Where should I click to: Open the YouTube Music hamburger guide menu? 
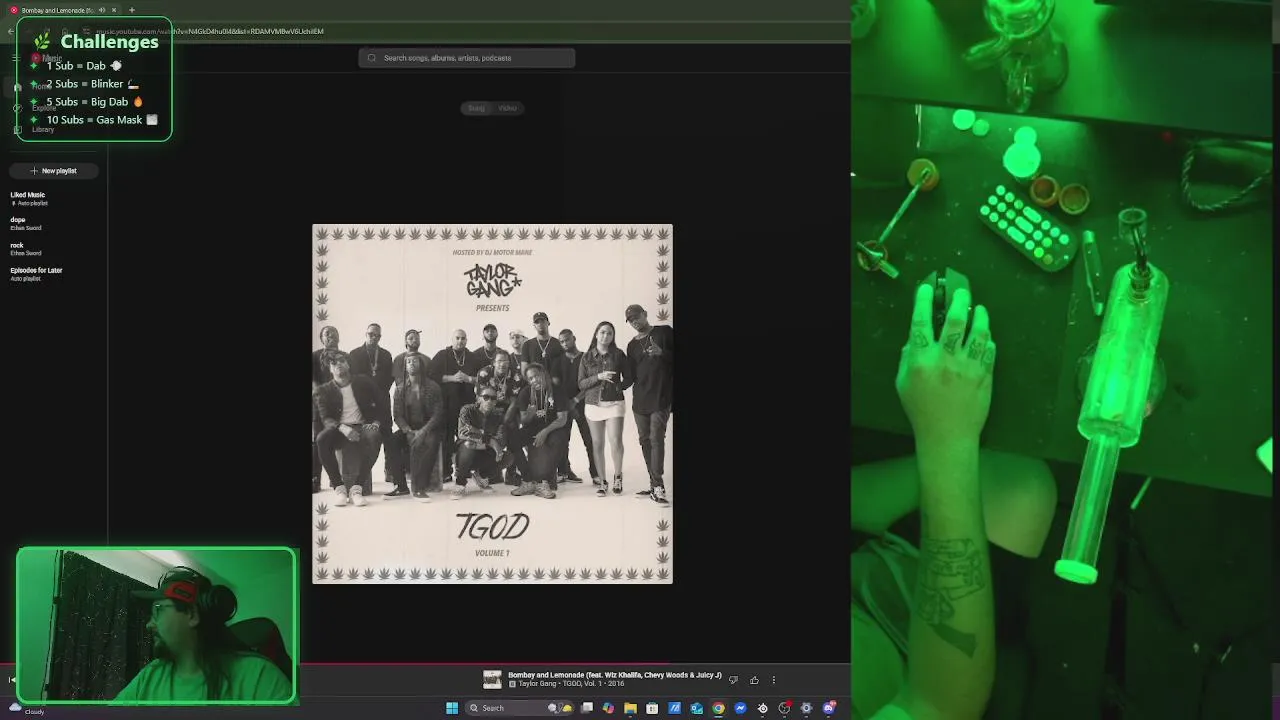tap(16, 58)
